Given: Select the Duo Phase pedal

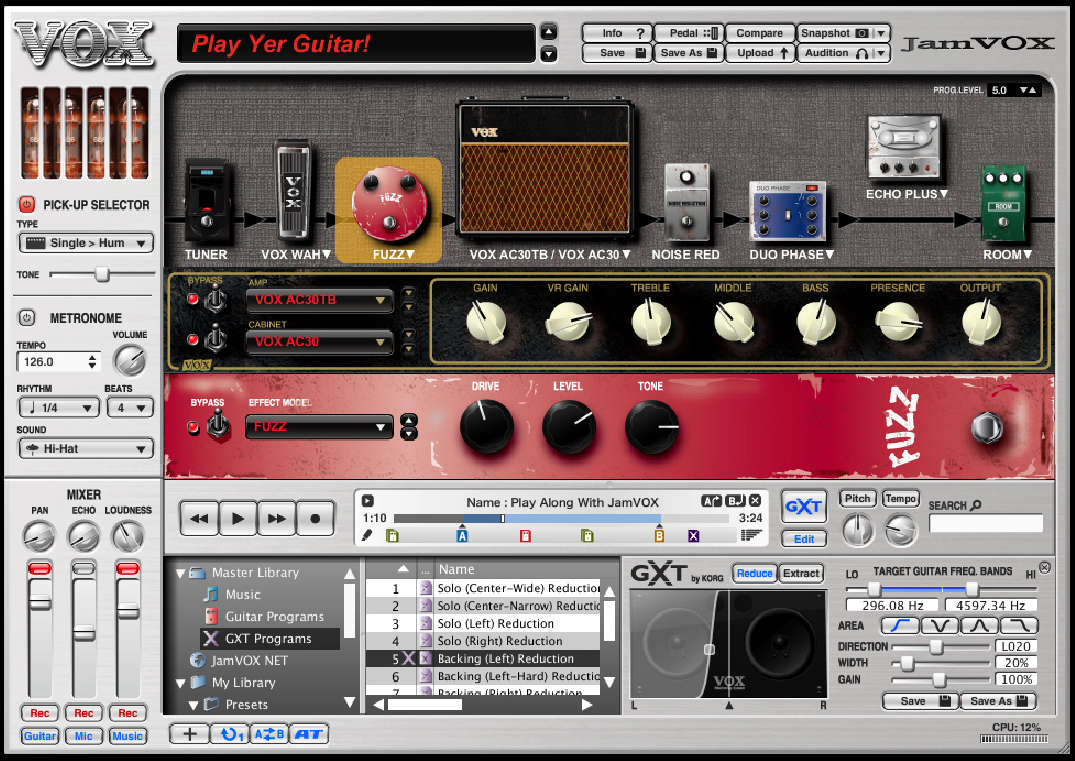Looking at the screenshot, I should [x=787, y=210].
